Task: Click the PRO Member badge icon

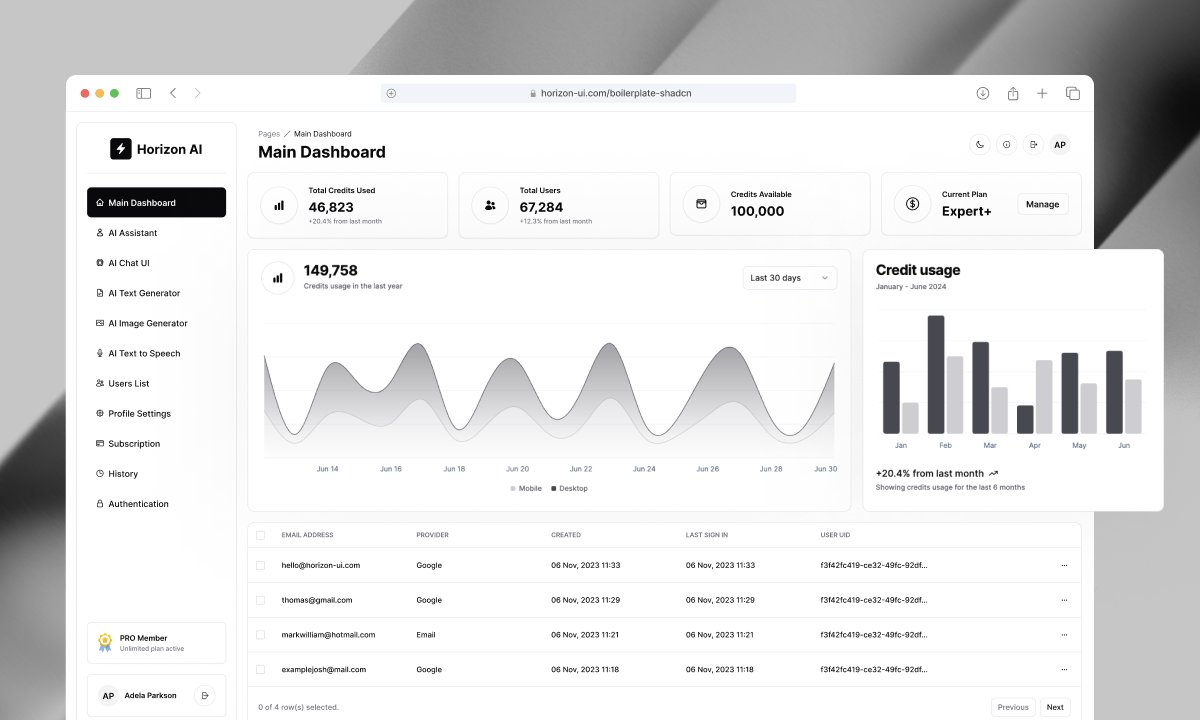Action: [104, 642]
